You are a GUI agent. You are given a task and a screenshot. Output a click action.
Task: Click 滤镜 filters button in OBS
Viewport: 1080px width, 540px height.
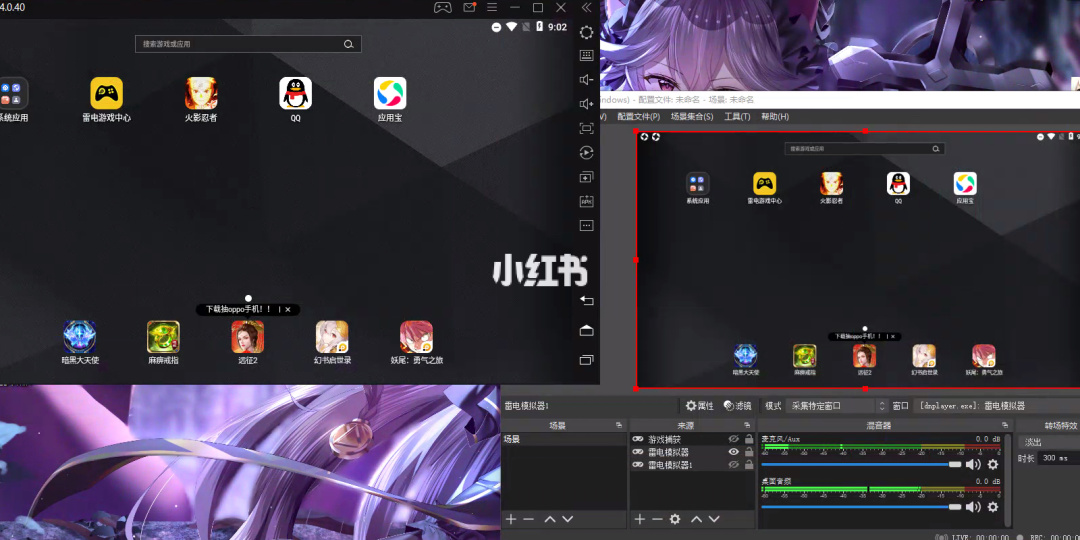coord(738,406)
